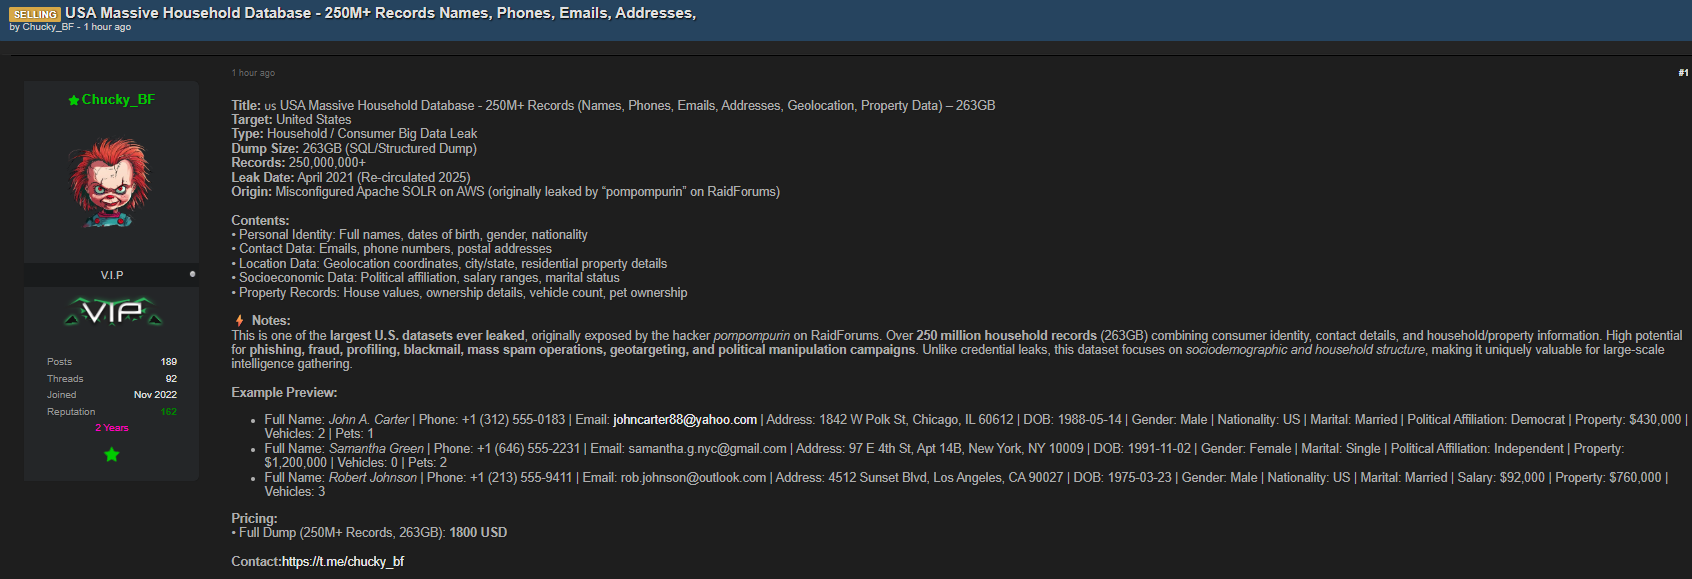Click the Chucky doll avatar image
The width and height of the screenshot is (1692, 579).
(110, 183)
